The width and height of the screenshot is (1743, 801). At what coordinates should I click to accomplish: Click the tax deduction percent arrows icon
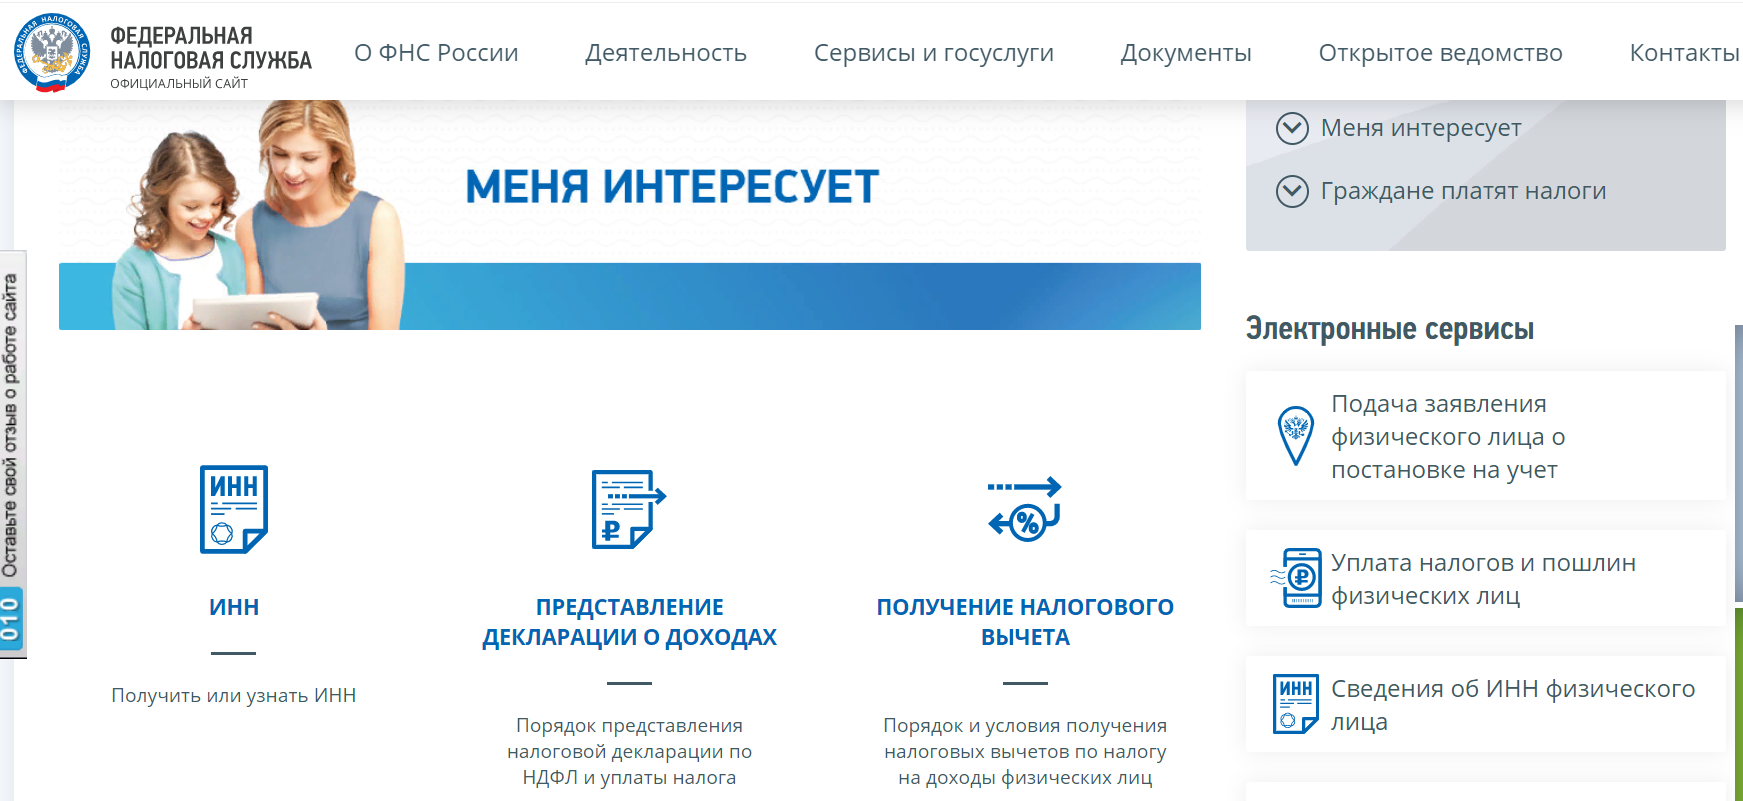1025,509
